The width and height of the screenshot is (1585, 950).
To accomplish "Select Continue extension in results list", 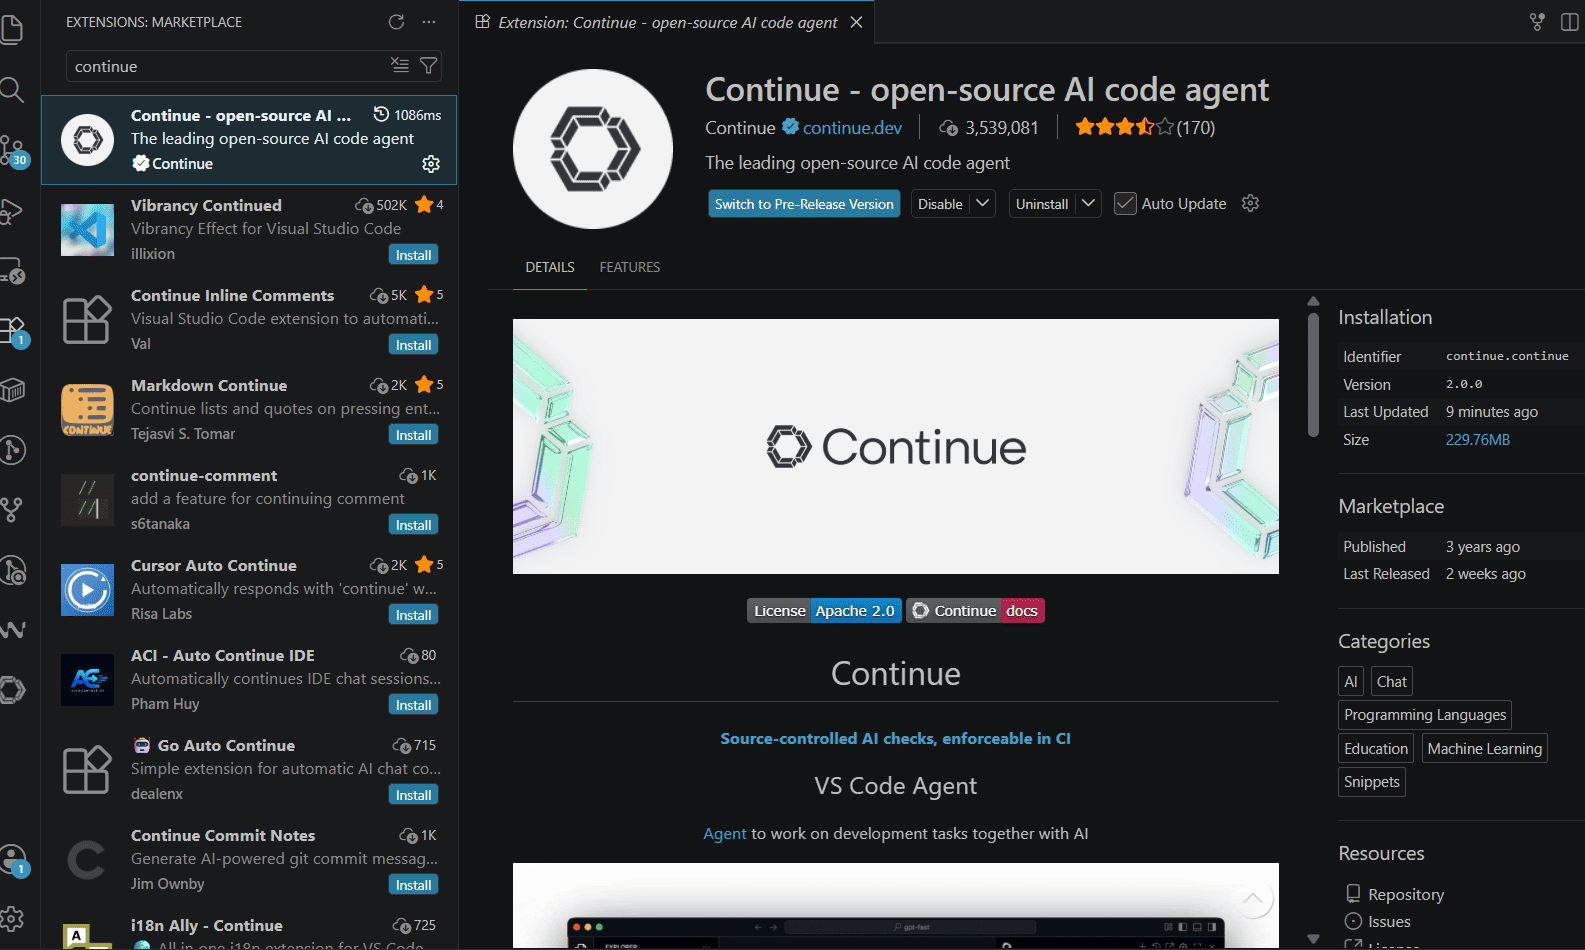I will (x=249, y=140).
